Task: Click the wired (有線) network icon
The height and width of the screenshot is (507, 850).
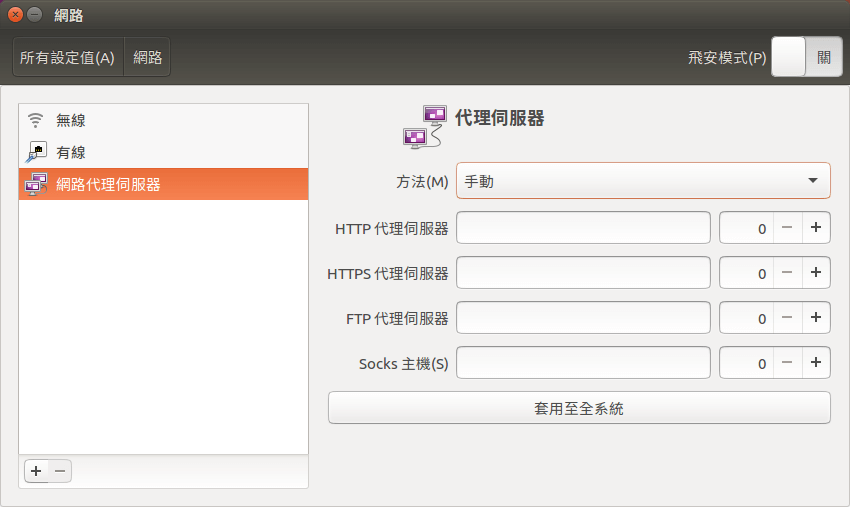Action: pyautogui.click(x=36, y=152)
